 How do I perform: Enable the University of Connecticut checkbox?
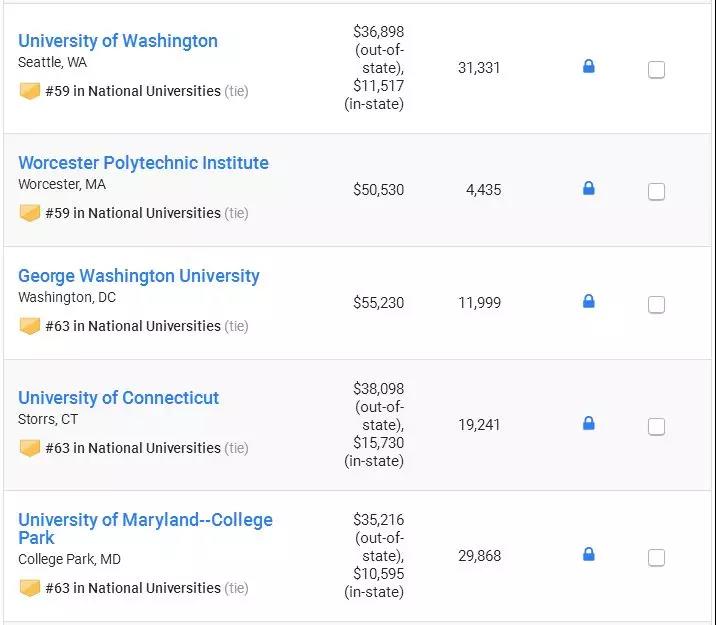click(x=656, y=427)
